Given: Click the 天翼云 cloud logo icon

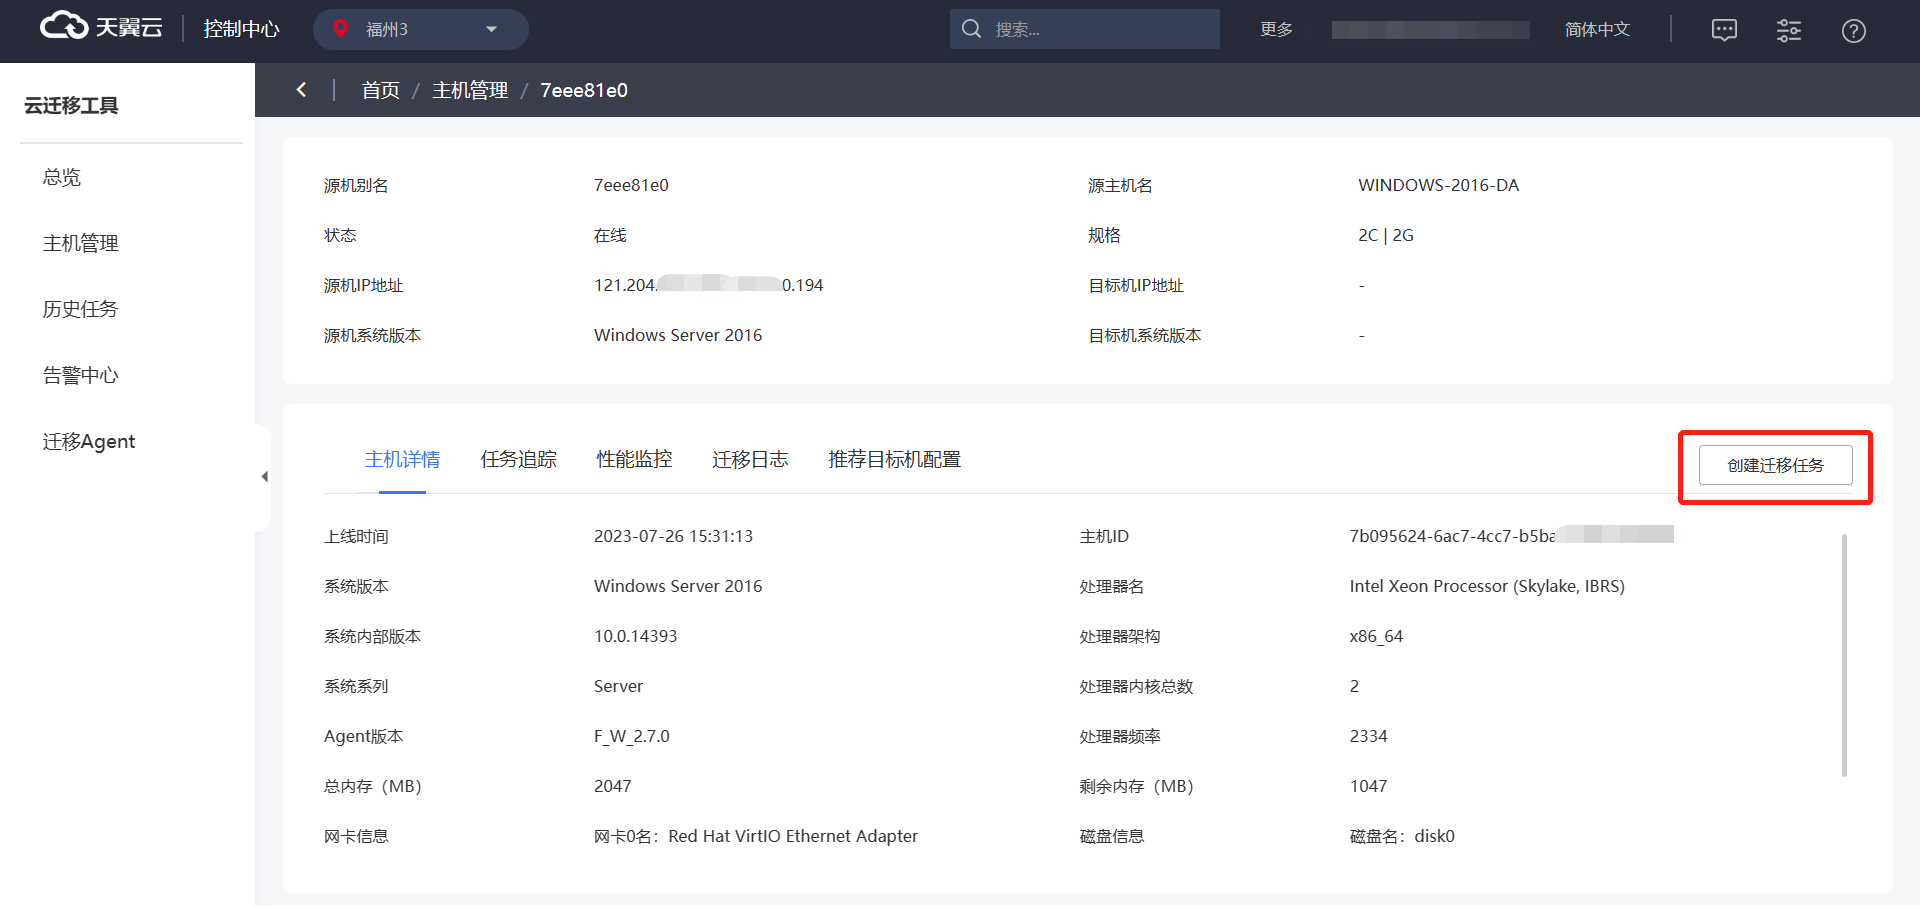Looking at the screenshot, I should [x=64, y=27].
